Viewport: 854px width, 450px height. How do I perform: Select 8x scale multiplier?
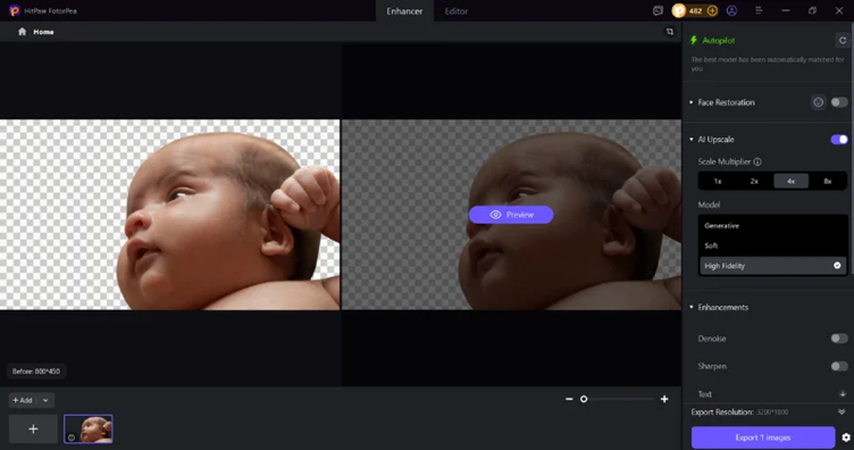[827, 181]
